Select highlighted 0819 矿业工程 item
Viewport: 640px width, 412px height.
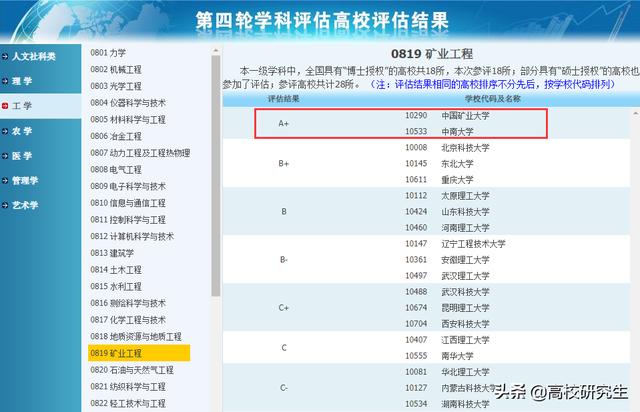[139, 353]
